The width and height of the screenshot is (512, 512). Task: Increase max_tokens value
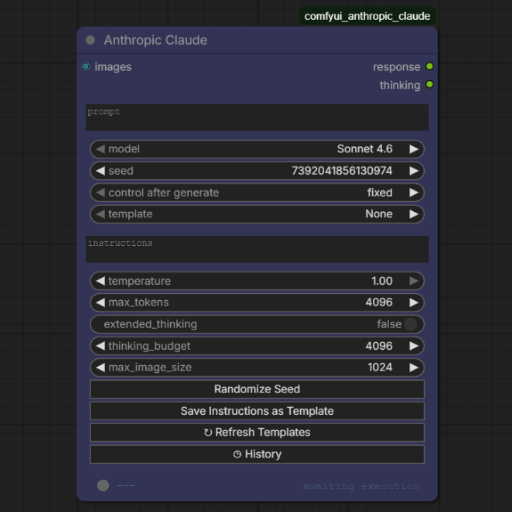(x=414, y=302)
